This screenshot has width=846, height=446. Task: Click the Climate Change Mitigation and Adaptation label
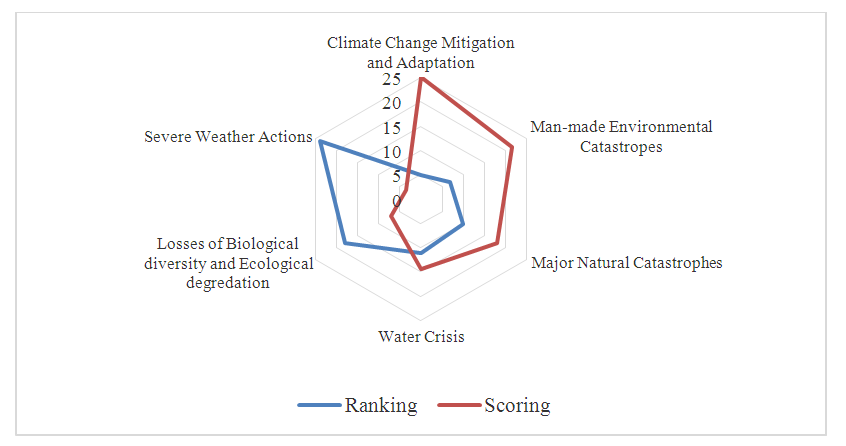[x=421, y=52]
